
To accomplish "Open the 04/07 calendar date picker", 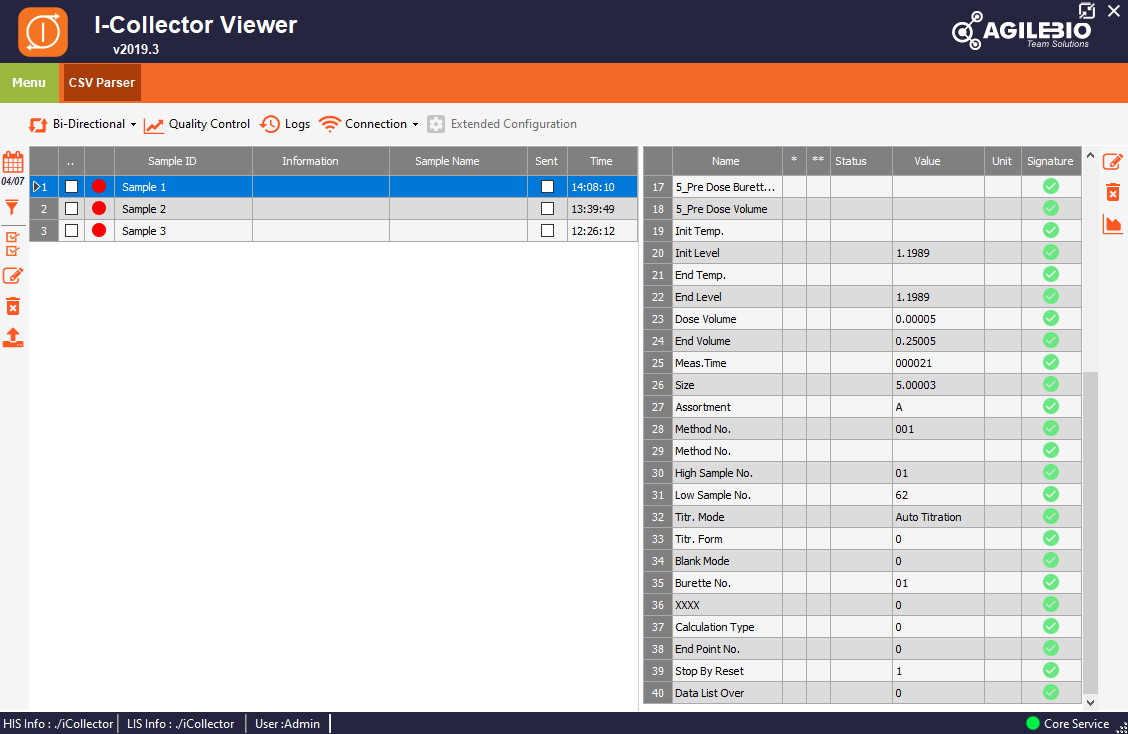I will tap(13, 168).
